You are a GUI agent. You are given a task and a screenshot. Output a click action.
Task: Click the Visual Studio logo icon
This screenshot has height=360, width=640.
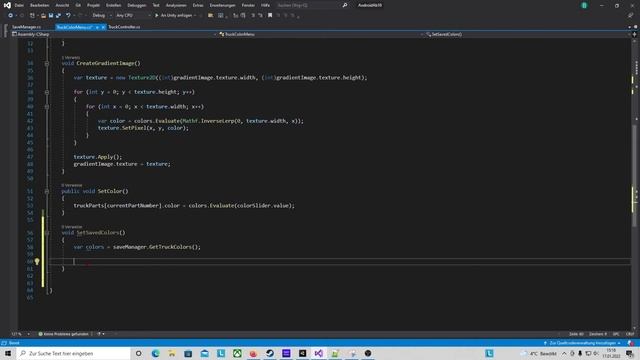pyautogui.click(x=7, y=5)
